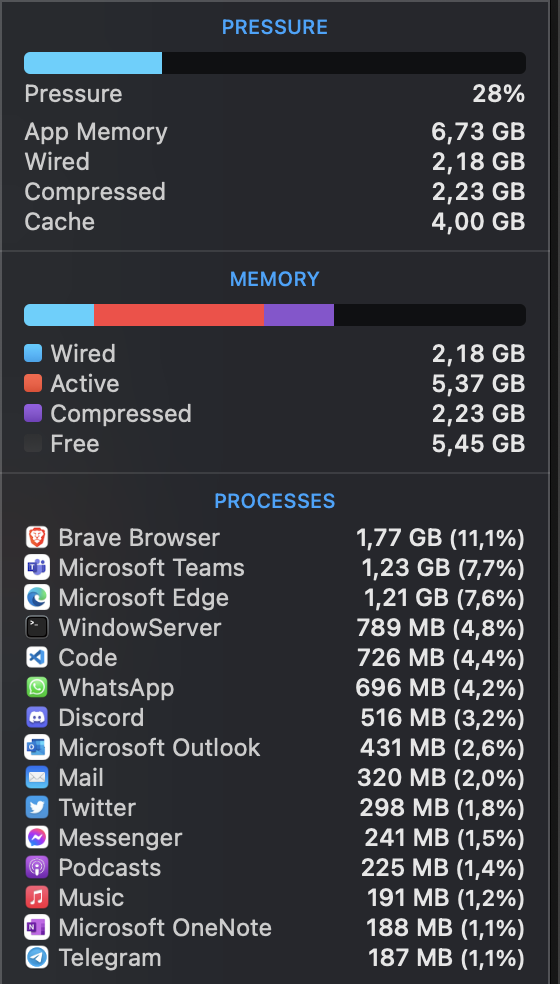
Task: Select the Messenger process row
Action: click(x=275, y=838)
